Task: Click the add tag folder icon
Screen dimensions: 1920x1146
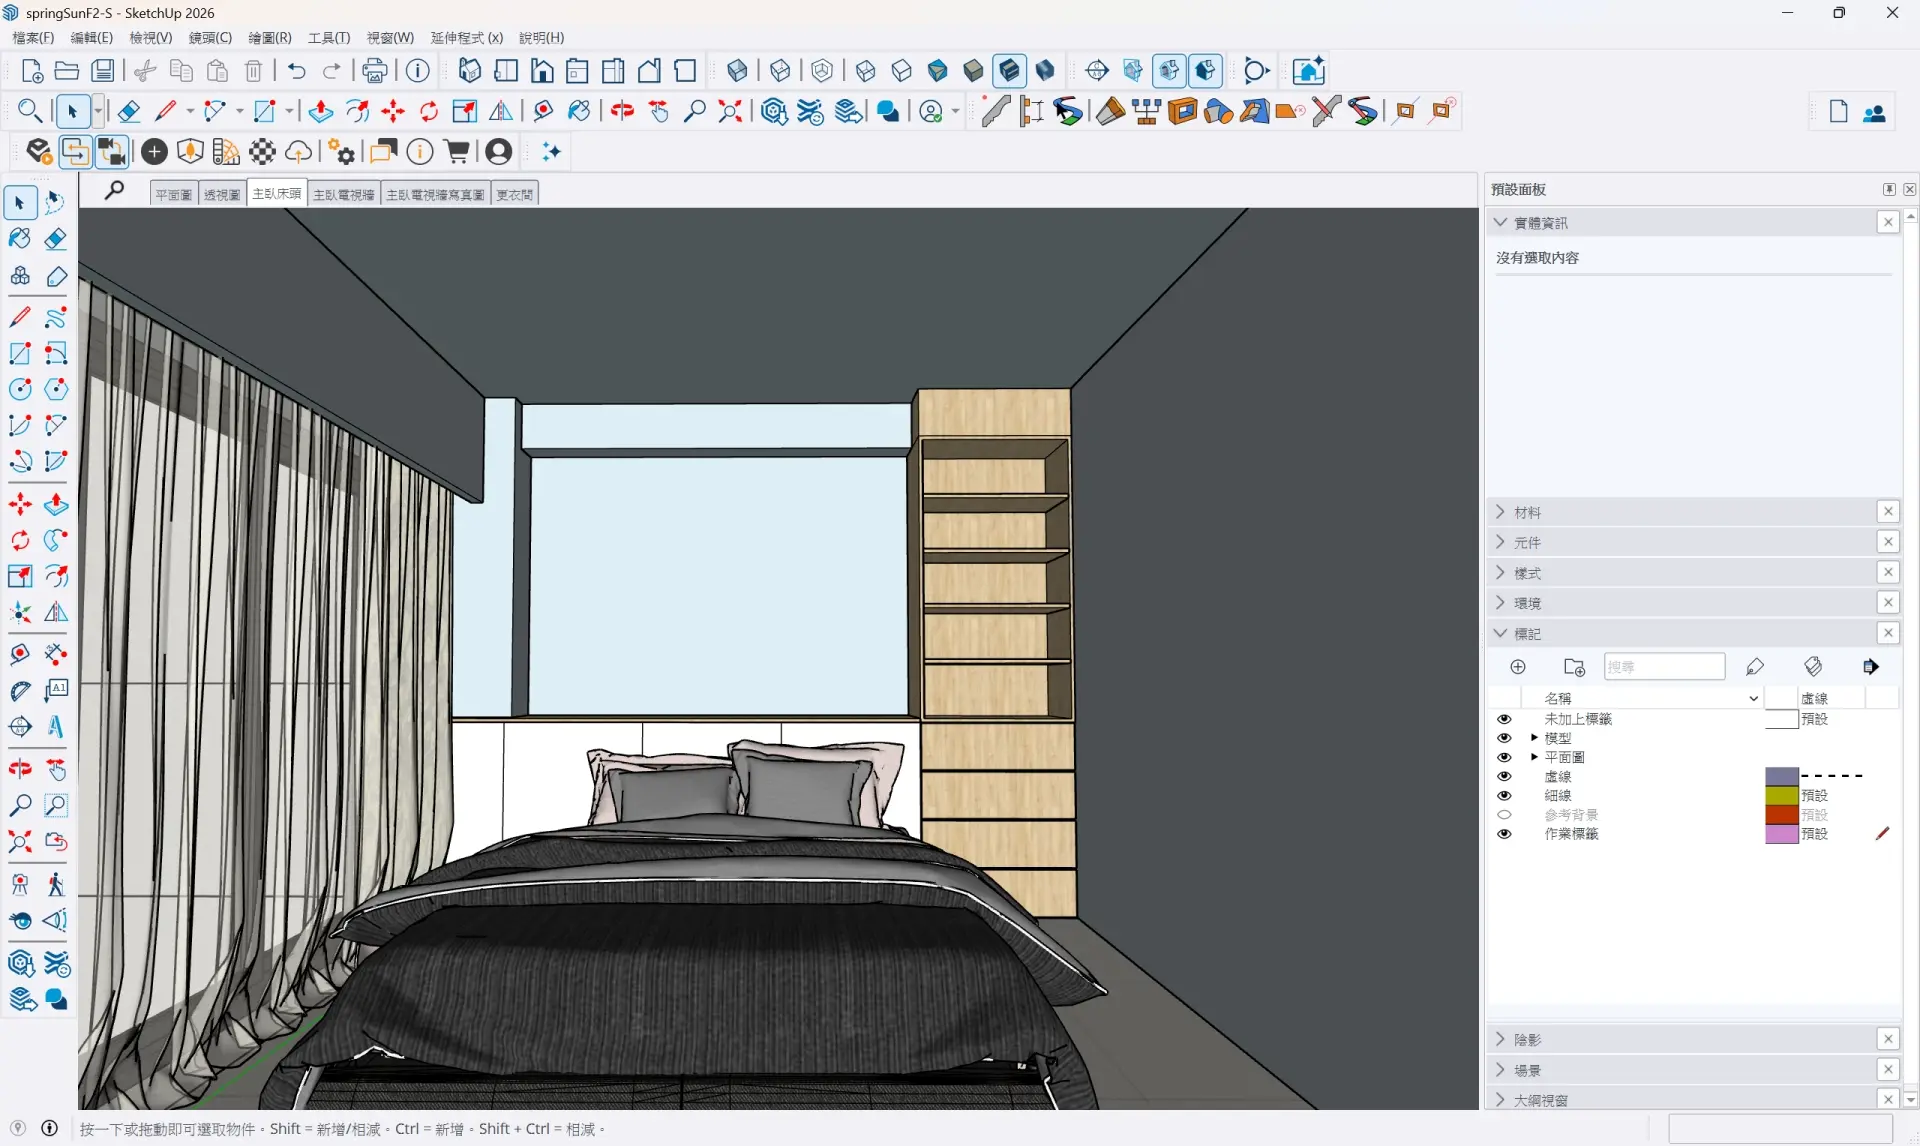Action: [1574, 667]
